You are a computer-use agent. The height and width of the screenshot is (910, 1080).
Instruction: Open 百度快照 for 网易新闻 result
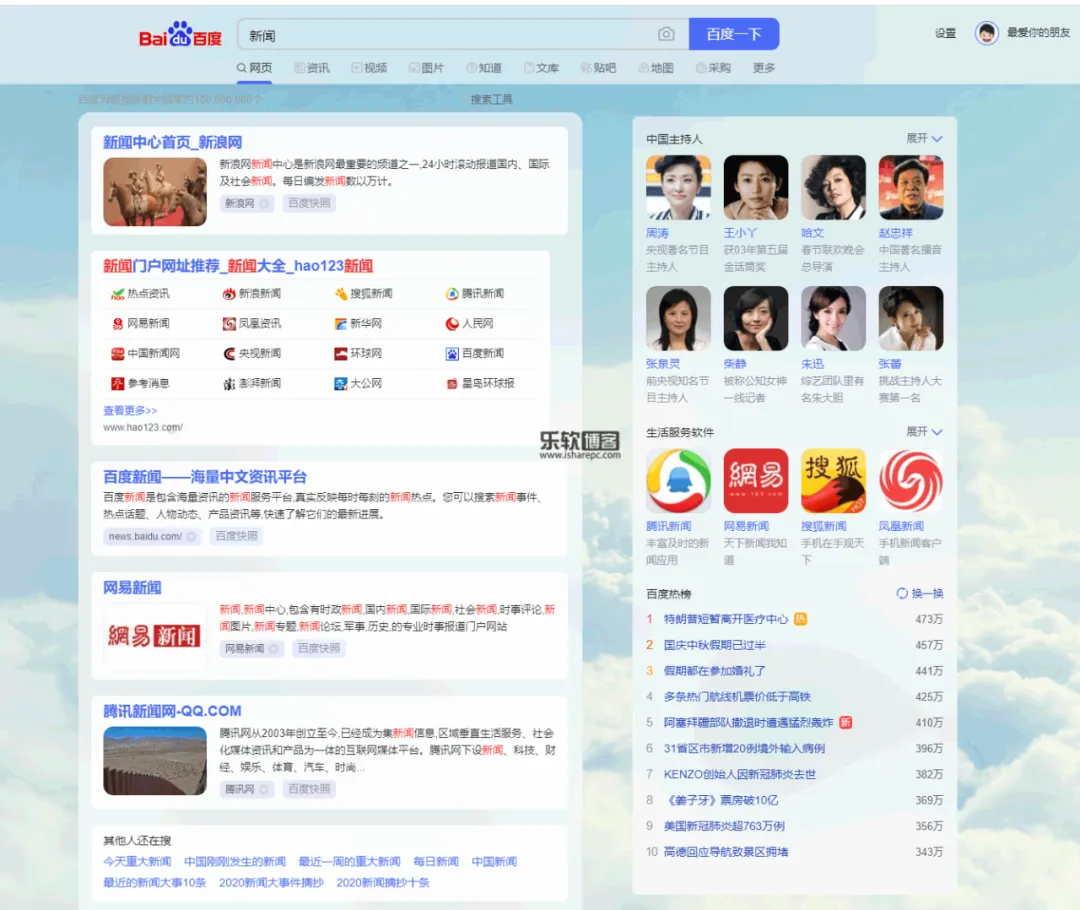(318, 648)
